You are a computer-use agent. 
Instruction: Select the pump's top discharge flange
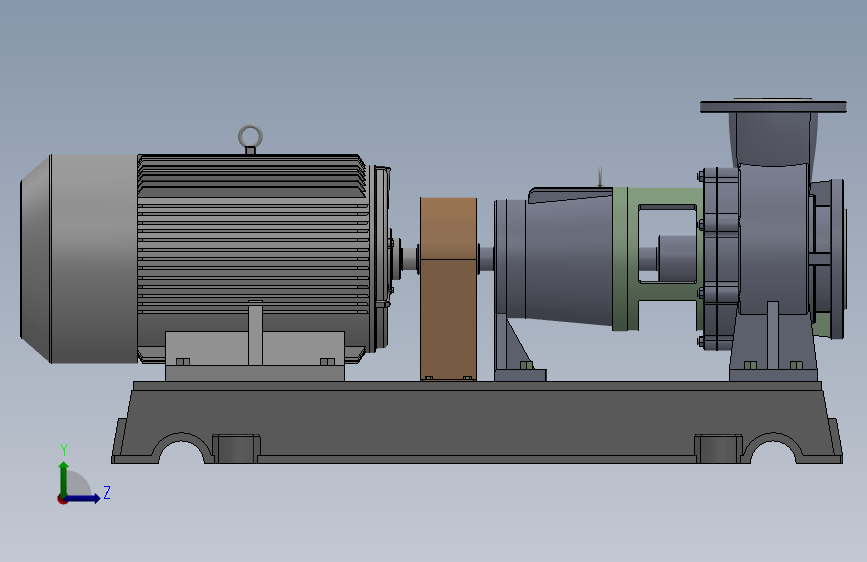(x=773, y=106)
